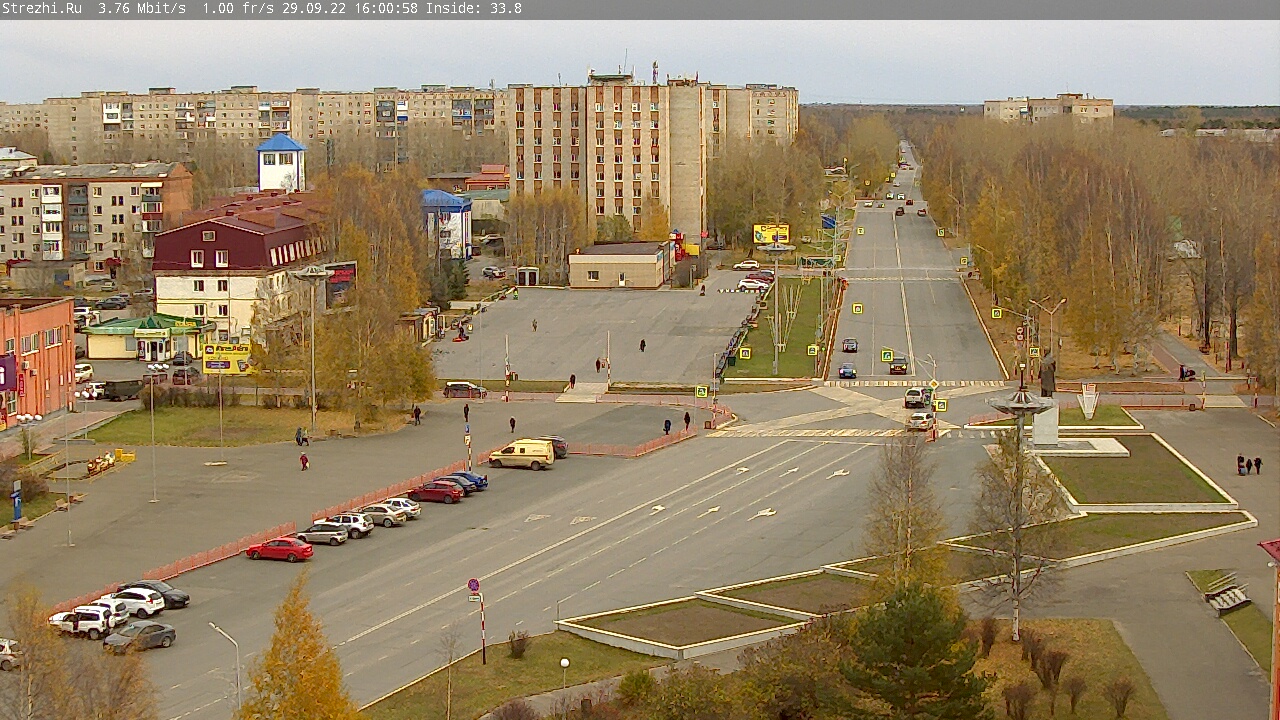This screenshot has width=1280, height=720.
Task: Select the Inside: 33.8 temperature reading
Action: pos(474,8)
